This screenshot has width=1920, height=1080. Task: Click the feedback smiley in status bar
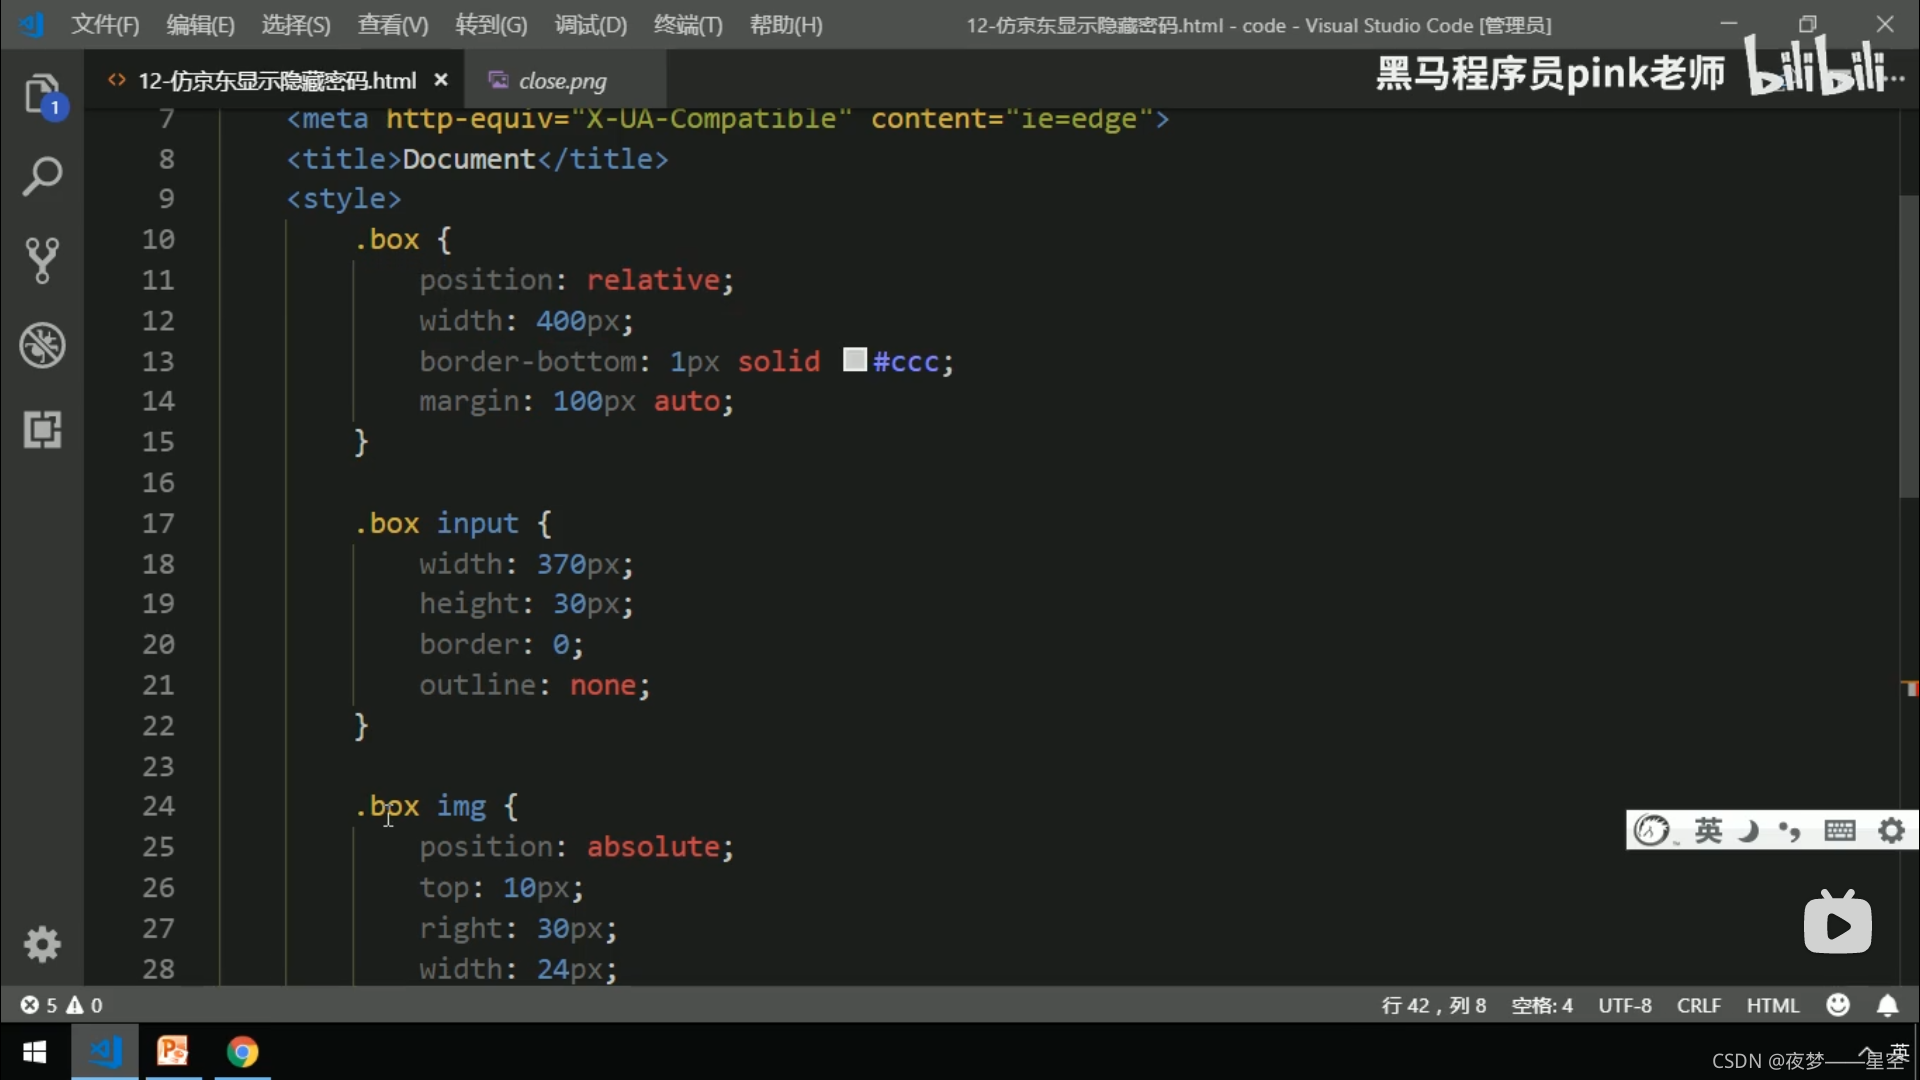click(1838, 1005)
